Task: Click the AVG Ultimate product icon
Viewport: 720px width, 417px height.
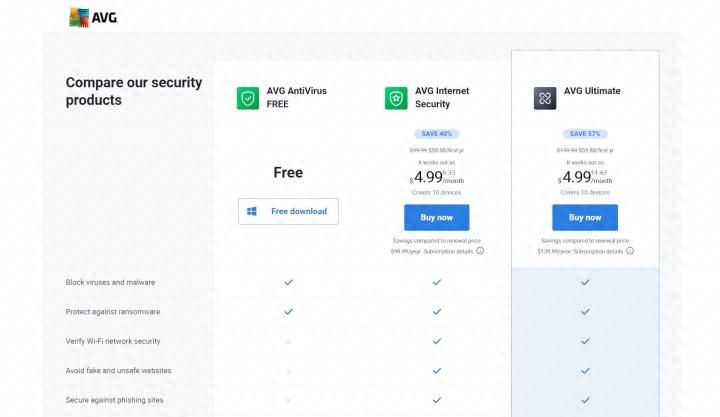Action: click(545, 98)
